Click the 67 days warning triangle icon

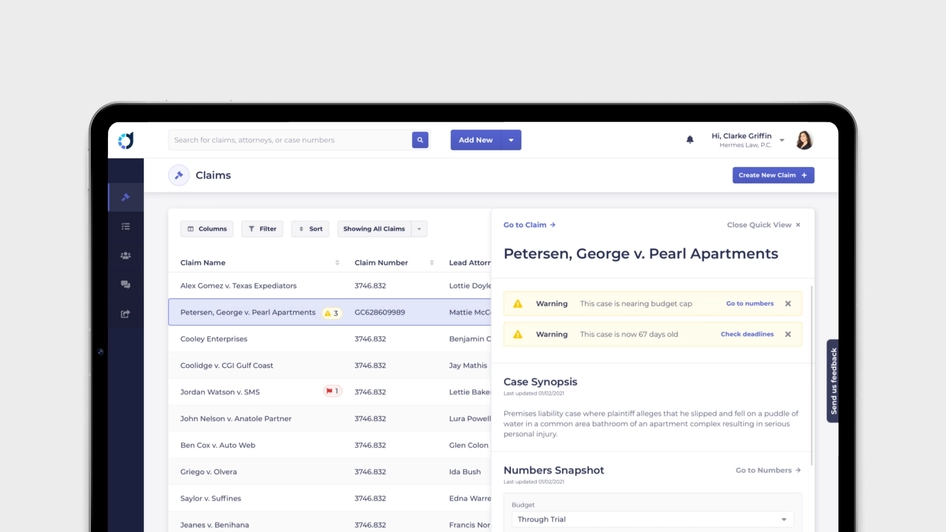pos(518,334)
